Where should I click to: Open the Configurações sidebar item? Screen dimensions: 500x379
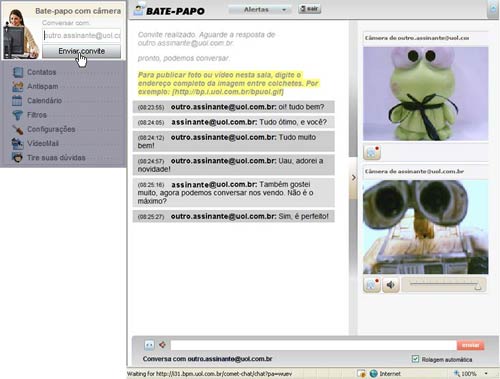[x=51, y=129]
